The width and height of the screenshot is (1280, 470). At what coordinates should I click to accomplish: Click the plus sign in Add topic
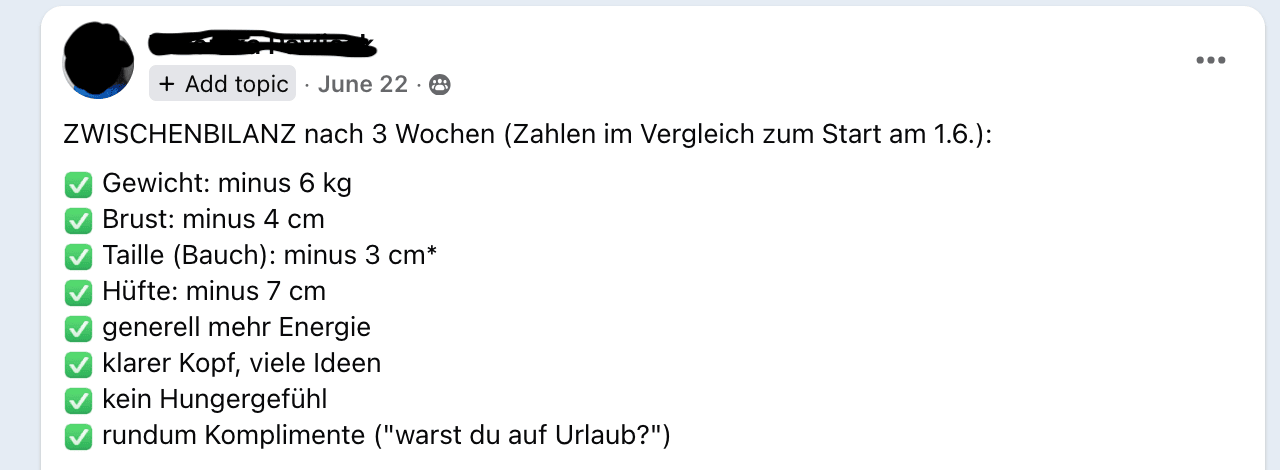coord(166,84)
